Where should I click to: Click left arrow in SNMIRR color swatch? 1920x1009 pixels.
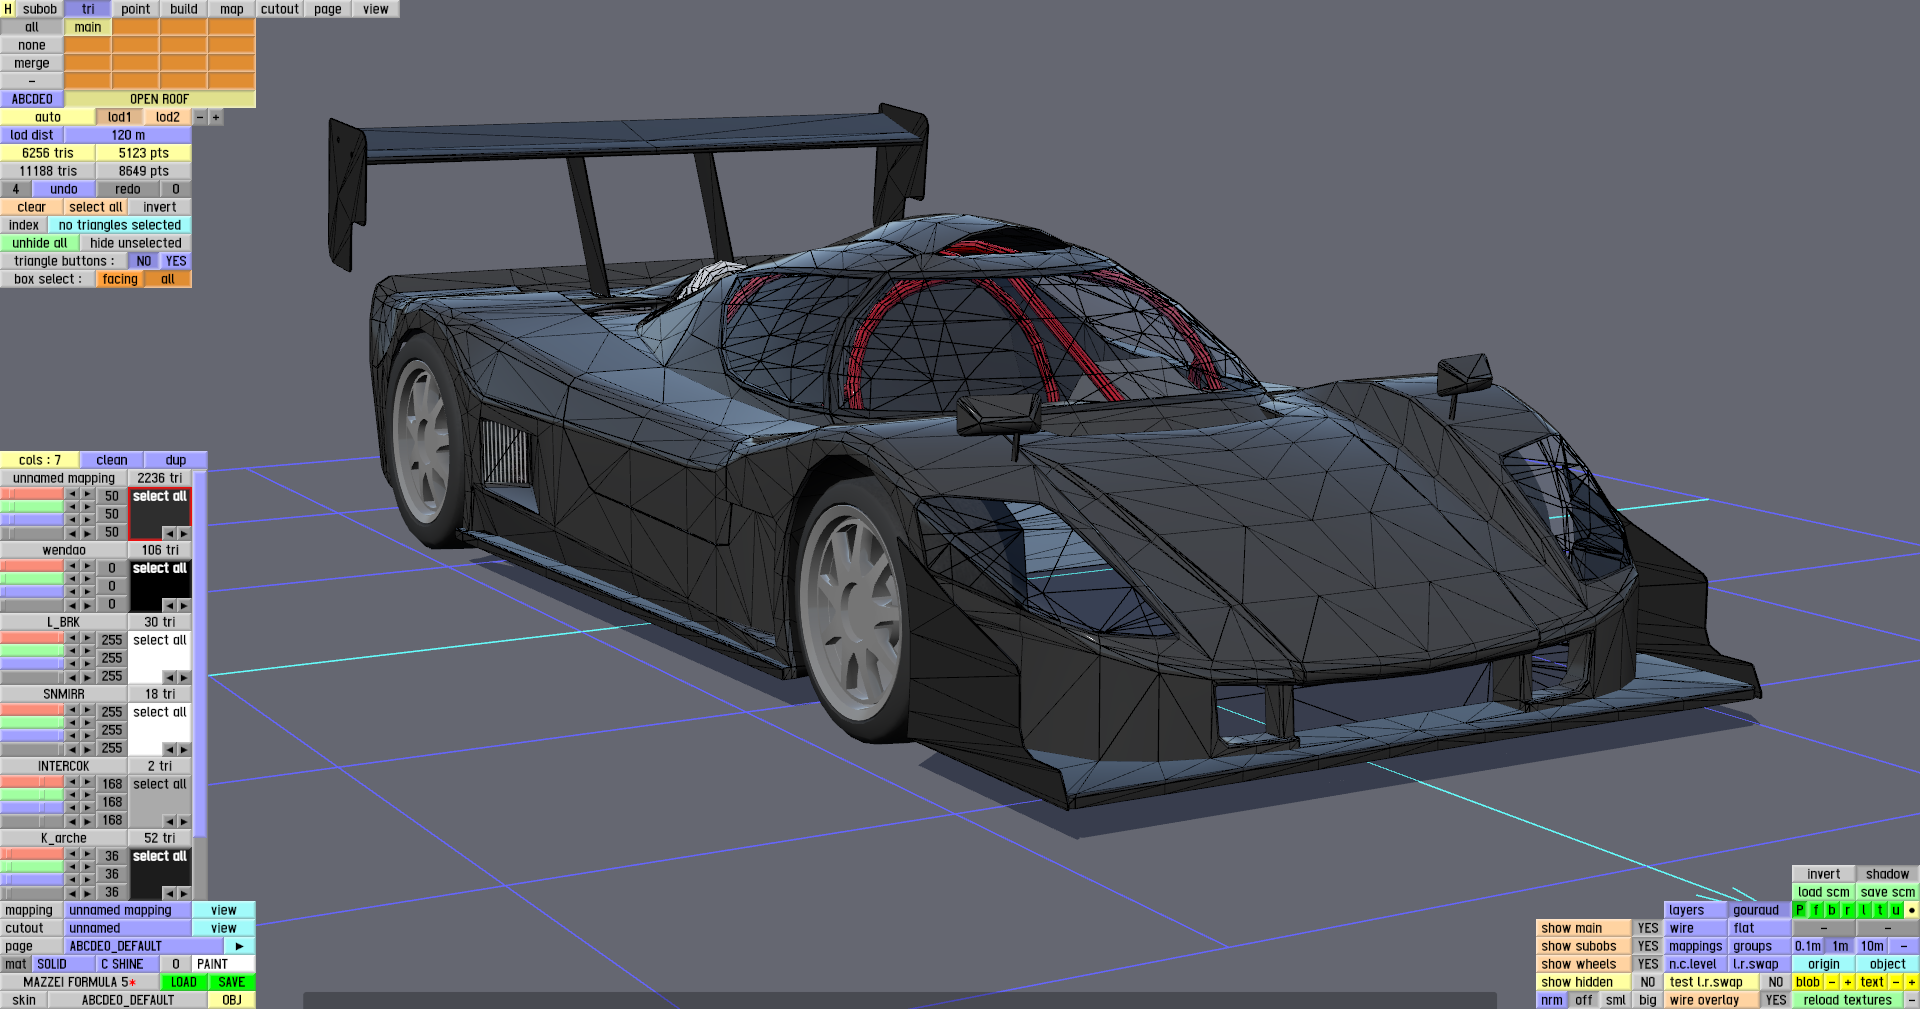coord(169,749)
